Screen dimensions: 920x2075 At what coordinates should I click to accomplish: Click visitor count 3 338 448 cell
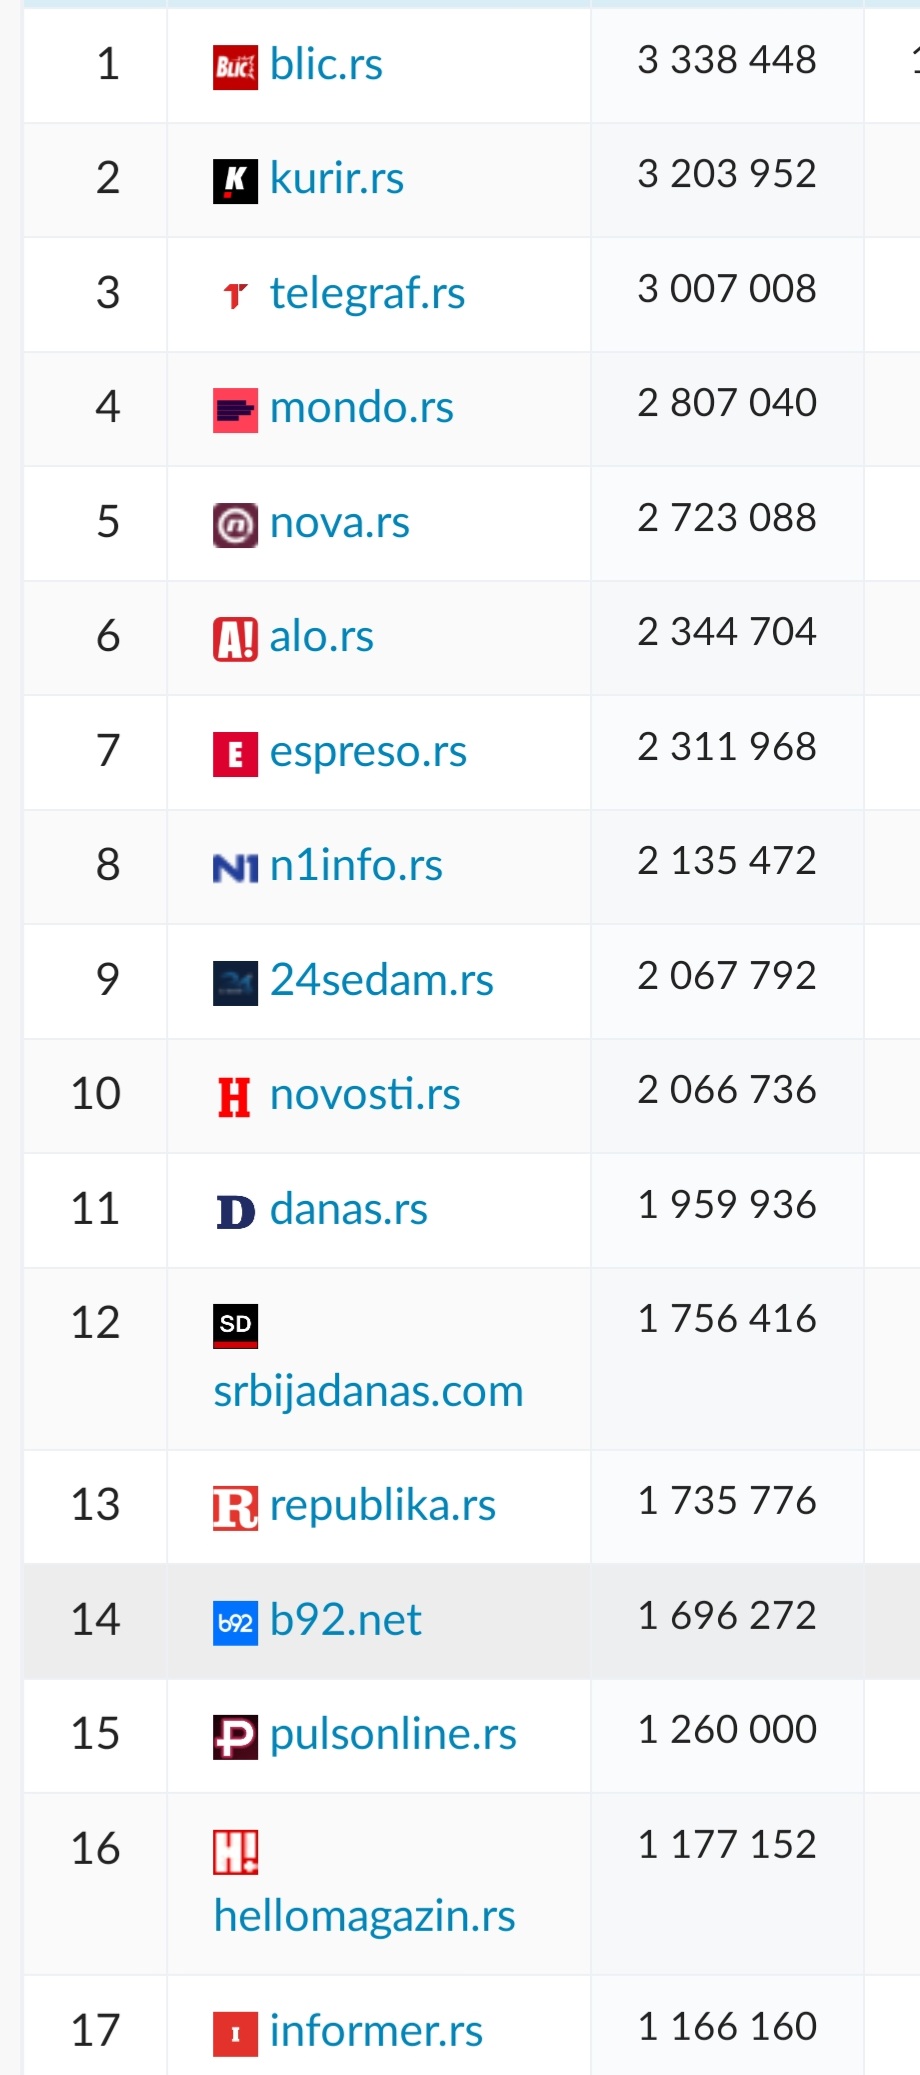(727, 60)
